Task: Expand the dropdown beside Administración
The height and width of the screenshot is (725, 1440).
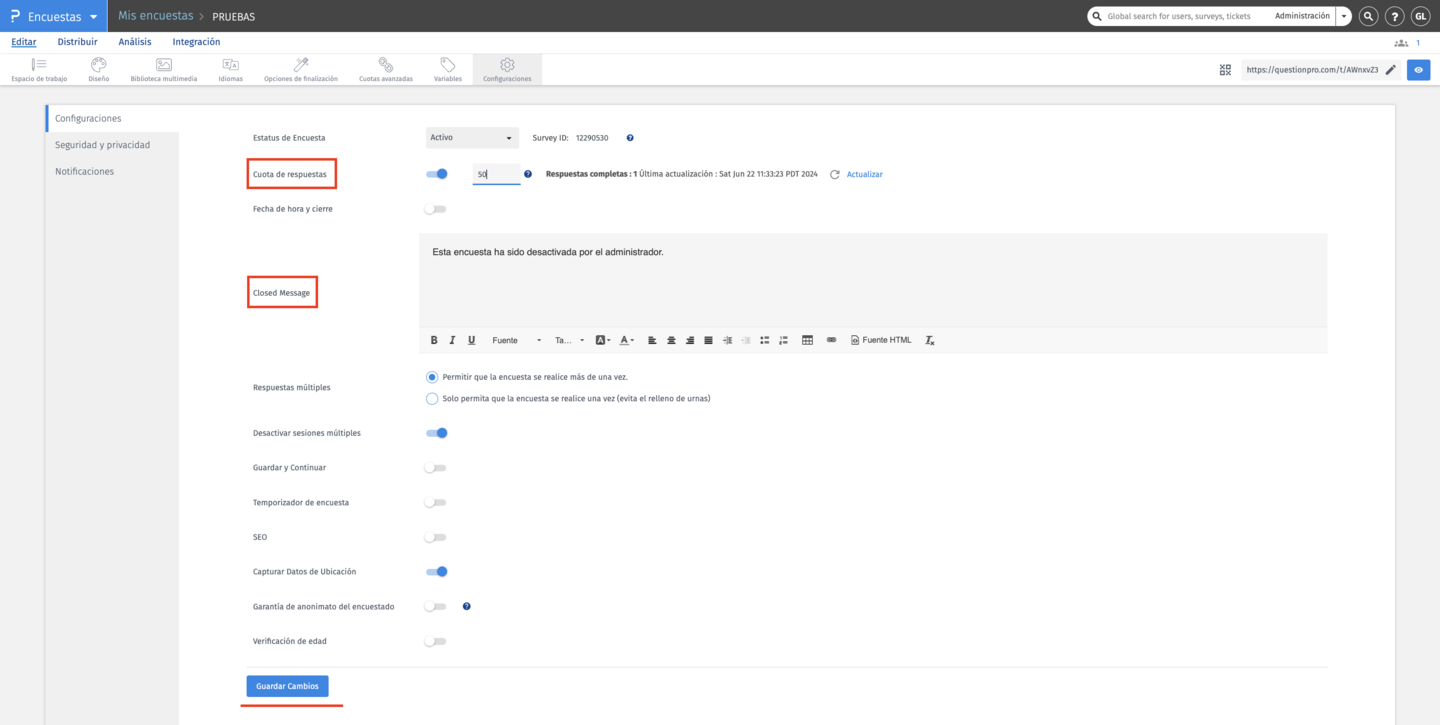Action: pos(1343,16)
